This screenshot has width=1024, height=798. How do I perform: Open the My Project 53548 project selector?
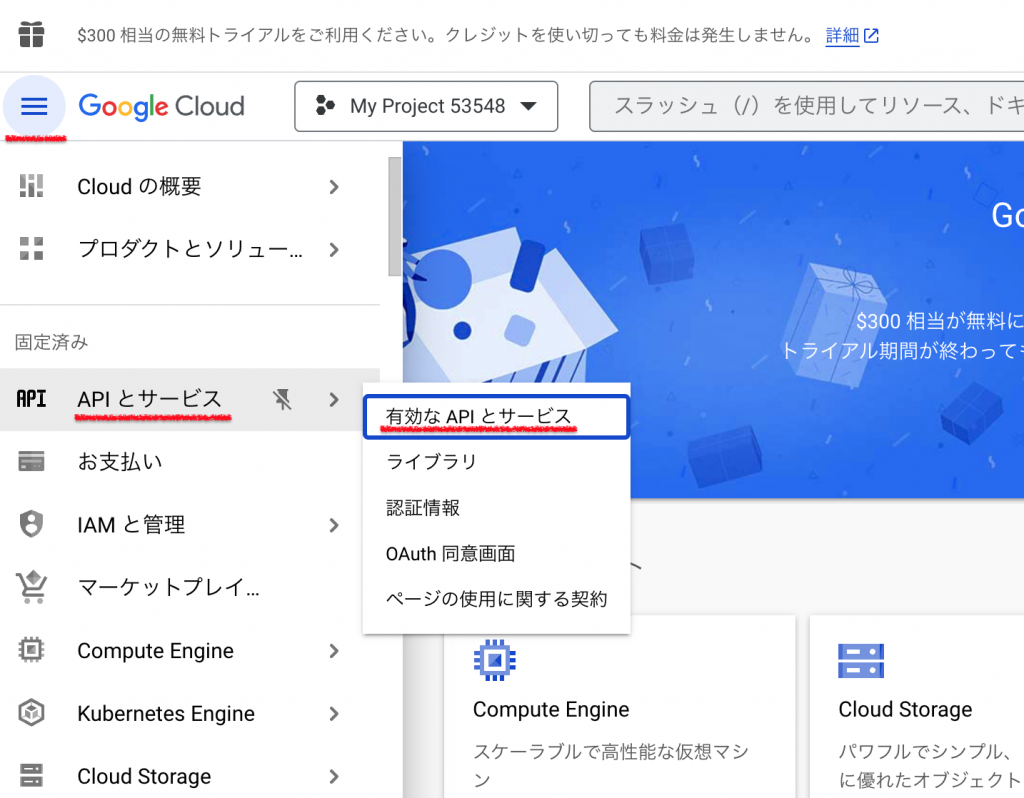tap(426, 106)
